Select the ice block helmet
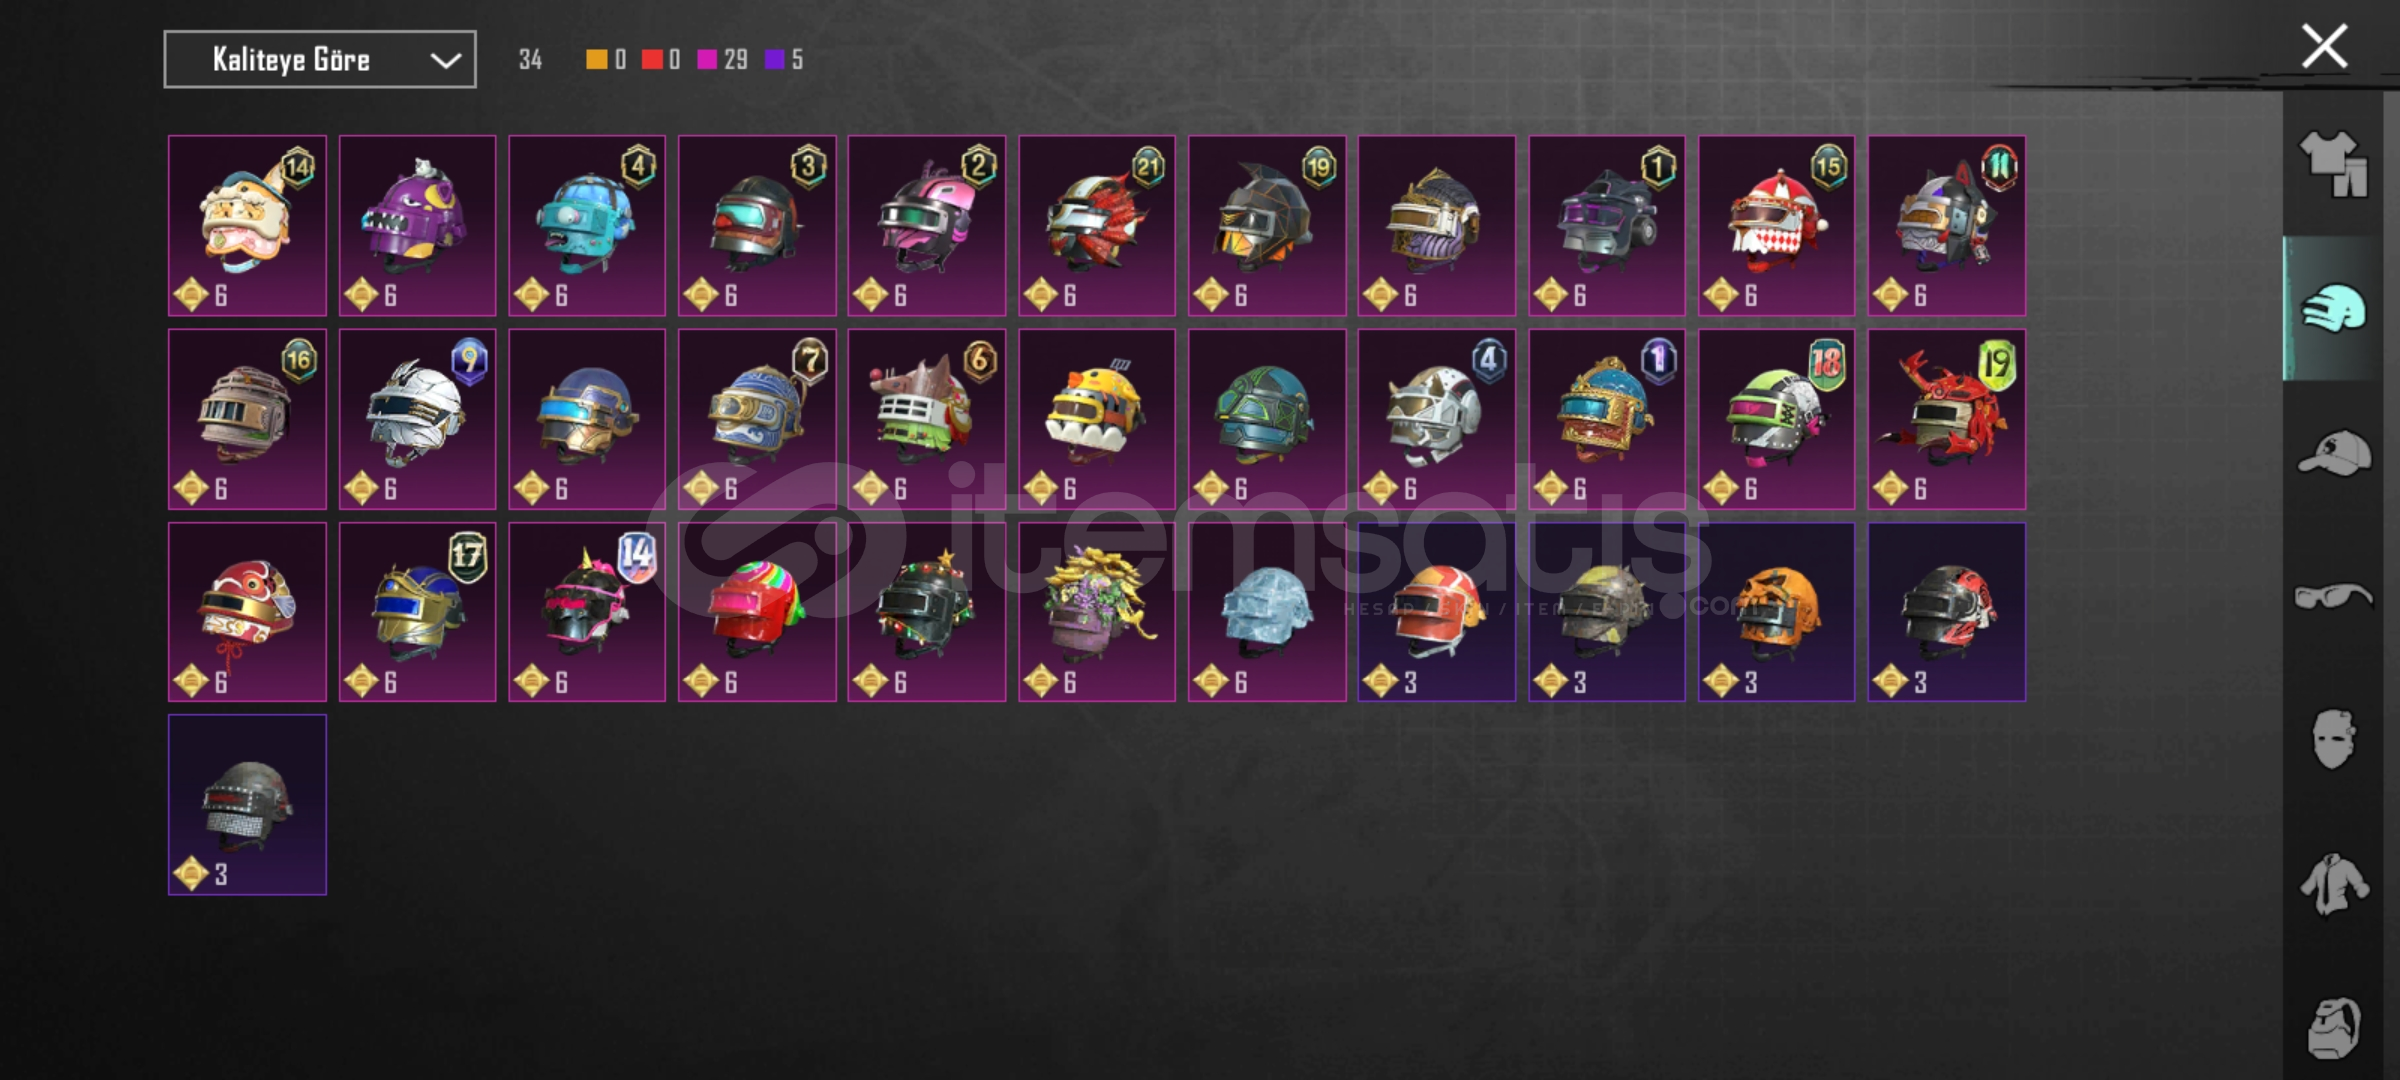This screenshot has height=1080, width=2400. coord(1267,612)
